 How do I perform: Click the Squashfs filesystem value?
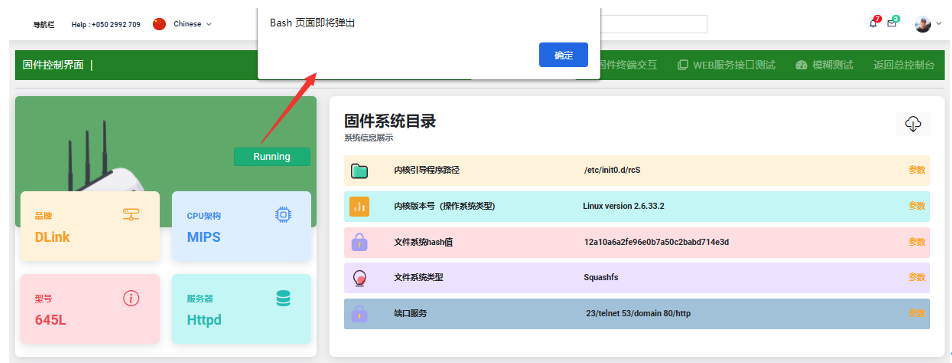pyautogui.click(x=601, y=277)
